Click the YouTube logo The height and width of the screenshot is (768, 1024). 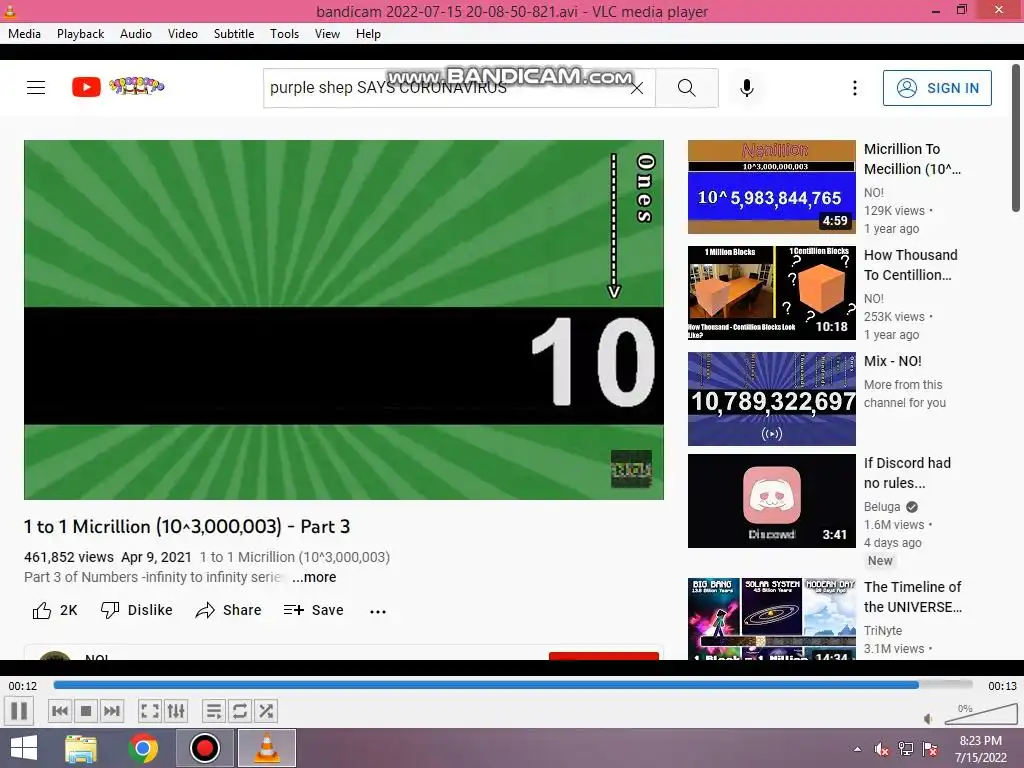coord(118,86)
